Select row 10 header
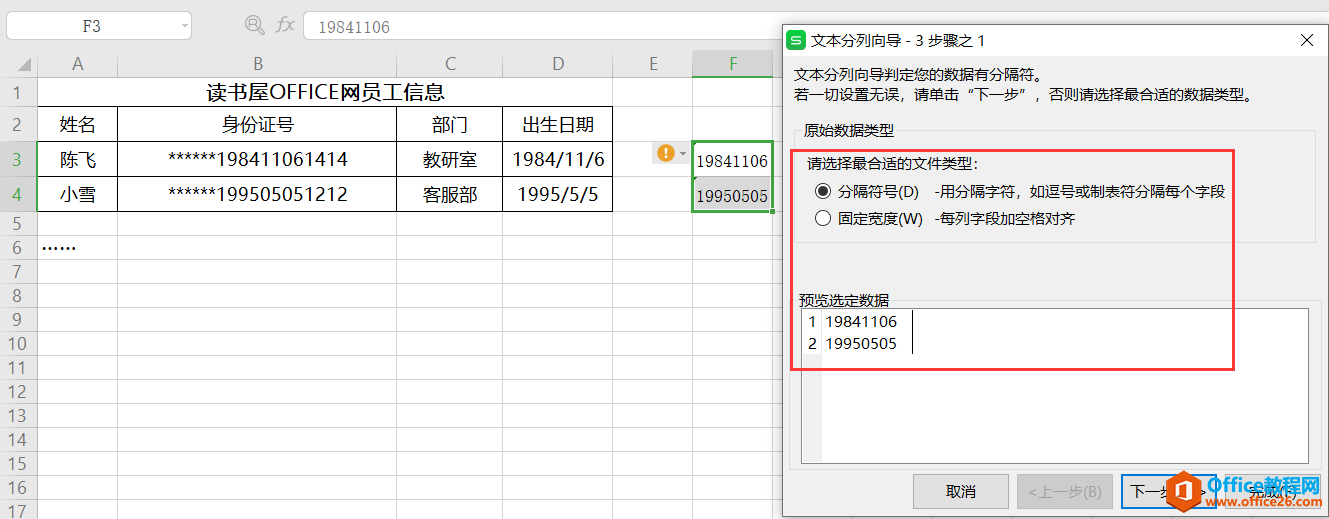Image resolution: width=1329 pixels, height=519 pixels. tap(18, 343)
